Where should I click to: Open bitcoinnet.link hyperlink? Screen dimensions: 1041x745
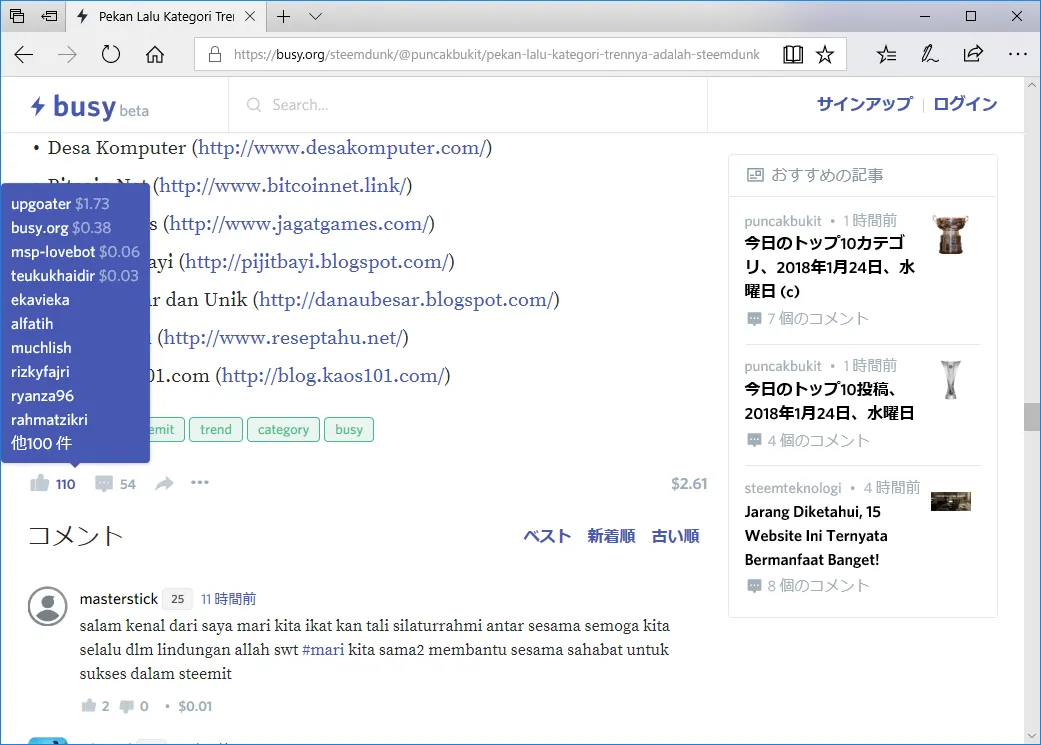point(283,185)
